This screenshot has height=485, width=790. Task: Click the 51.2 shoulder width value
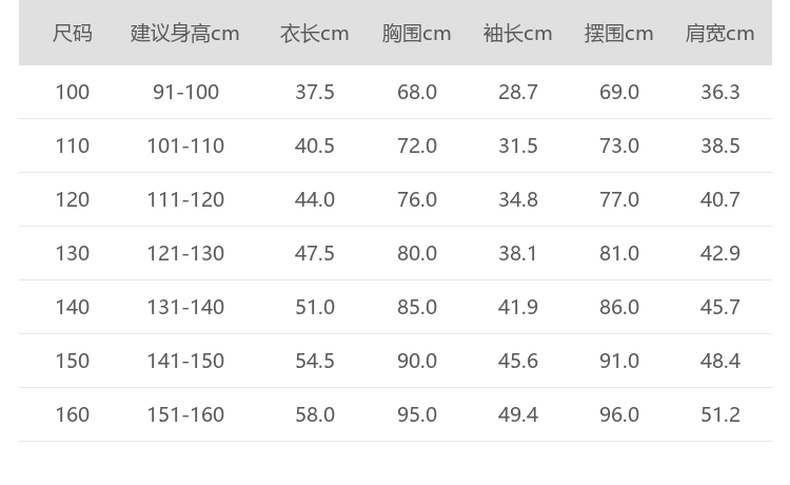[719, 414]
